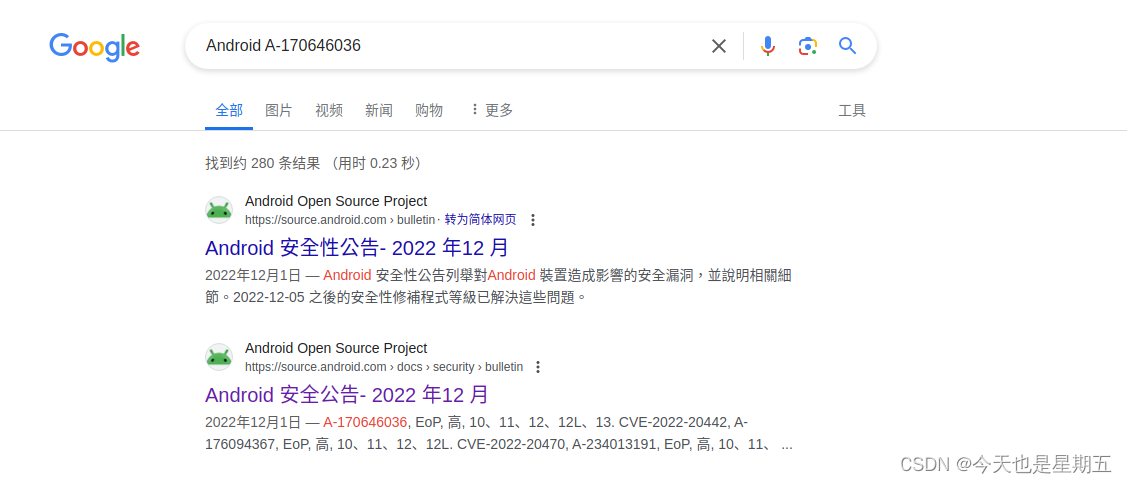
Task: Clear the search box with X
Action: pos(719,46)
